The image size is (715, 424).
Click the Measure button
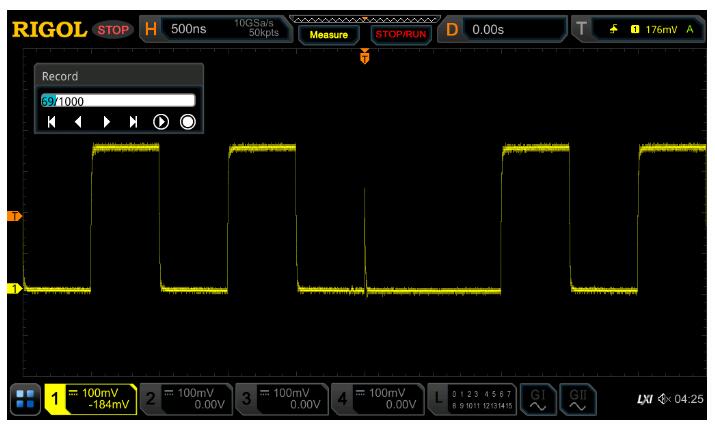[x=327, y=31]
